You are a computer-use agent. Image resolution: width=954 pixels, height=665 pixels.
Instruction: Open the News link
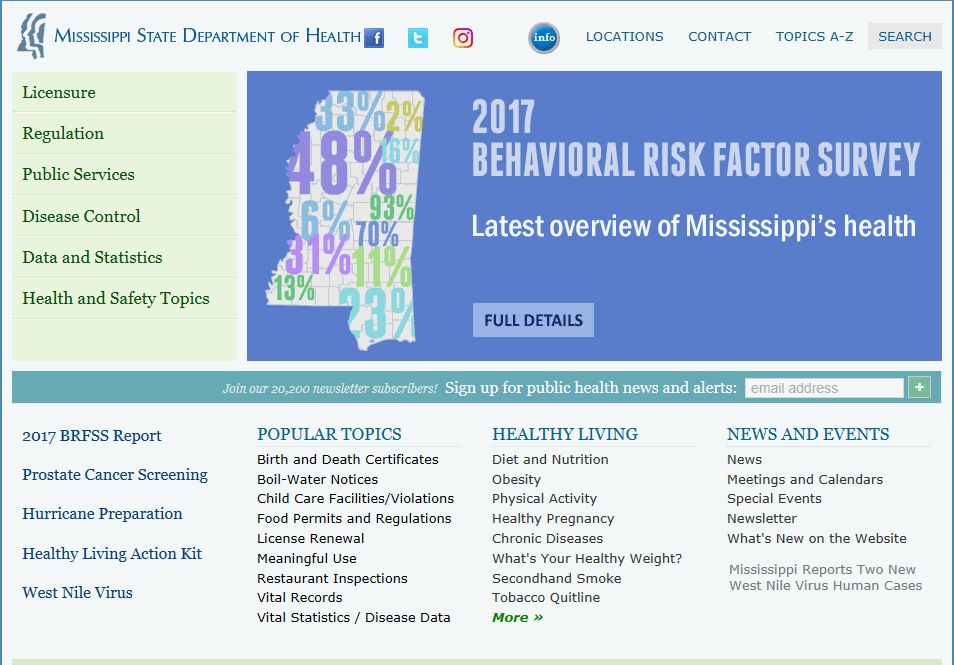(744, 459)
